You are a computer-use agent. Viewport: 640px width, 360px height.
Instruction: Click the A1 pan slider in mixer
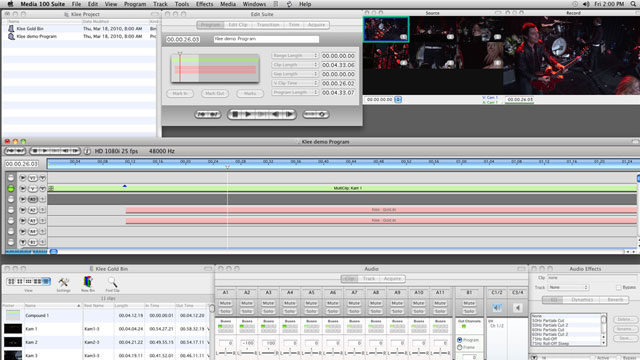226,352
